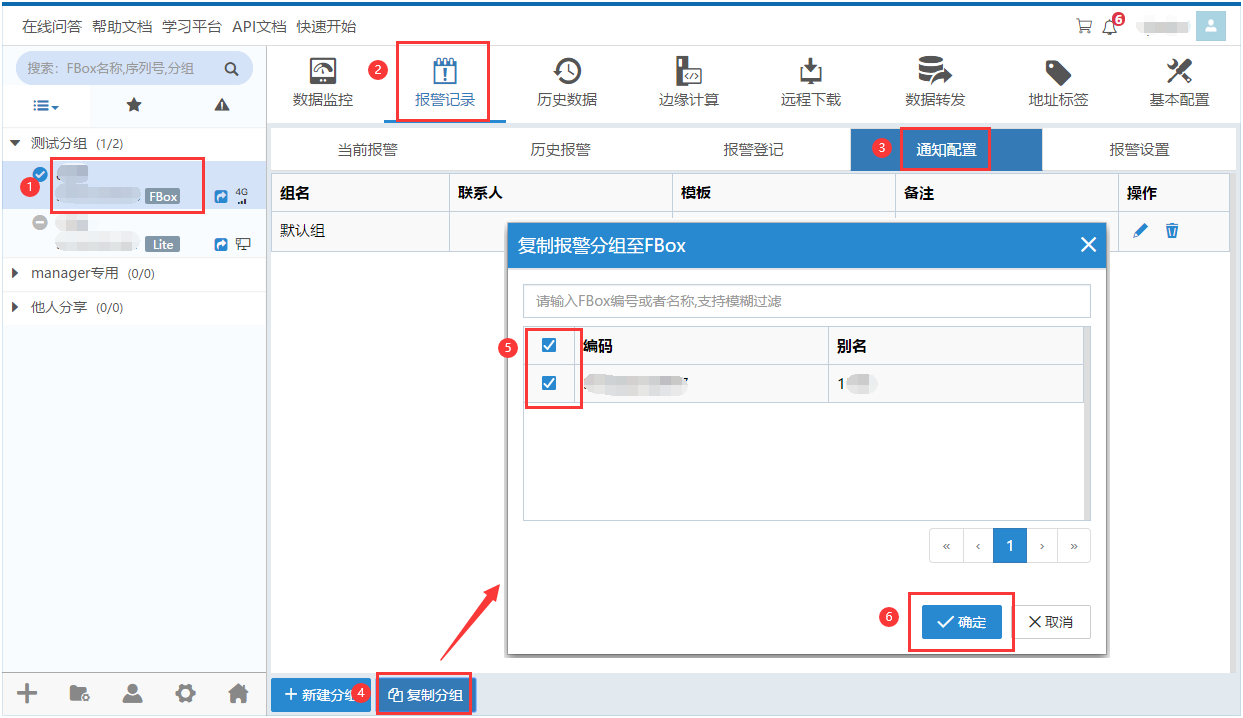Open the 历史数据 history data icon
The height and width of the screenshot is (718, 1243).
[x=566, y=73]
